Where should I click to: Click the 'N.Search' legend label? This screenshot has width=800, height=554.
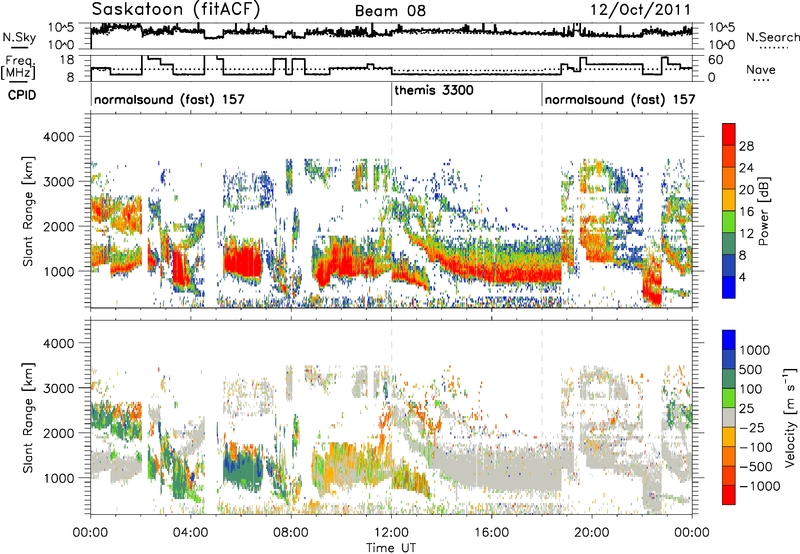point(772,37)
